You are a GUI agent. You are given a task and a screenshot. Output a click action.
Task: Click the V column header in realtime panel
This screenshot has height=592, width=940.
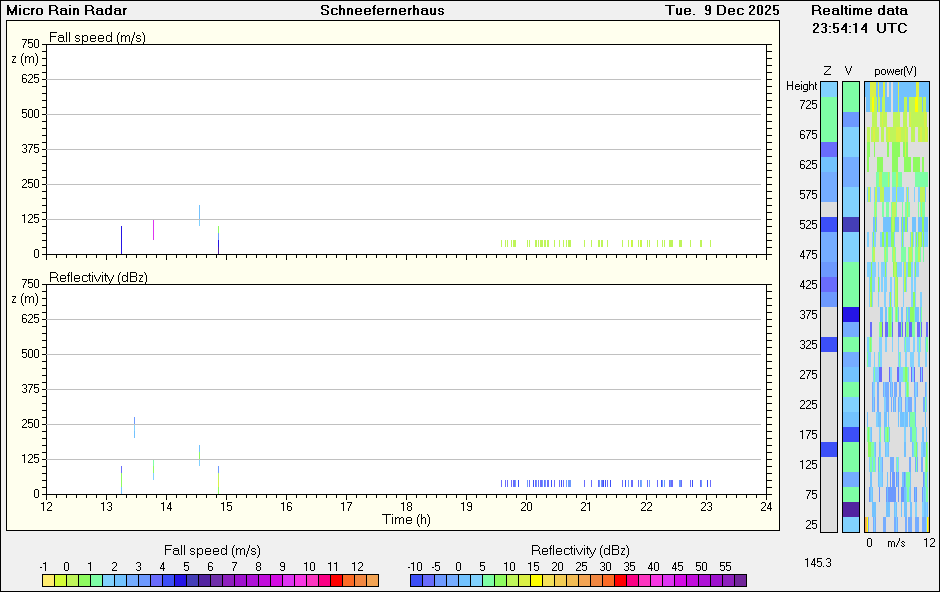pos(849,71)
